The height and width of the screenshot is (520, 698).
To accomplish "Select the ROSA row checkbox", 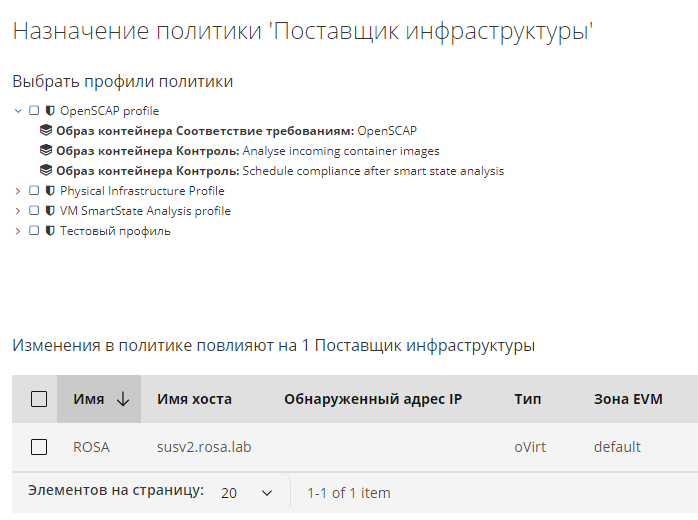I will [x=39, y=447].
